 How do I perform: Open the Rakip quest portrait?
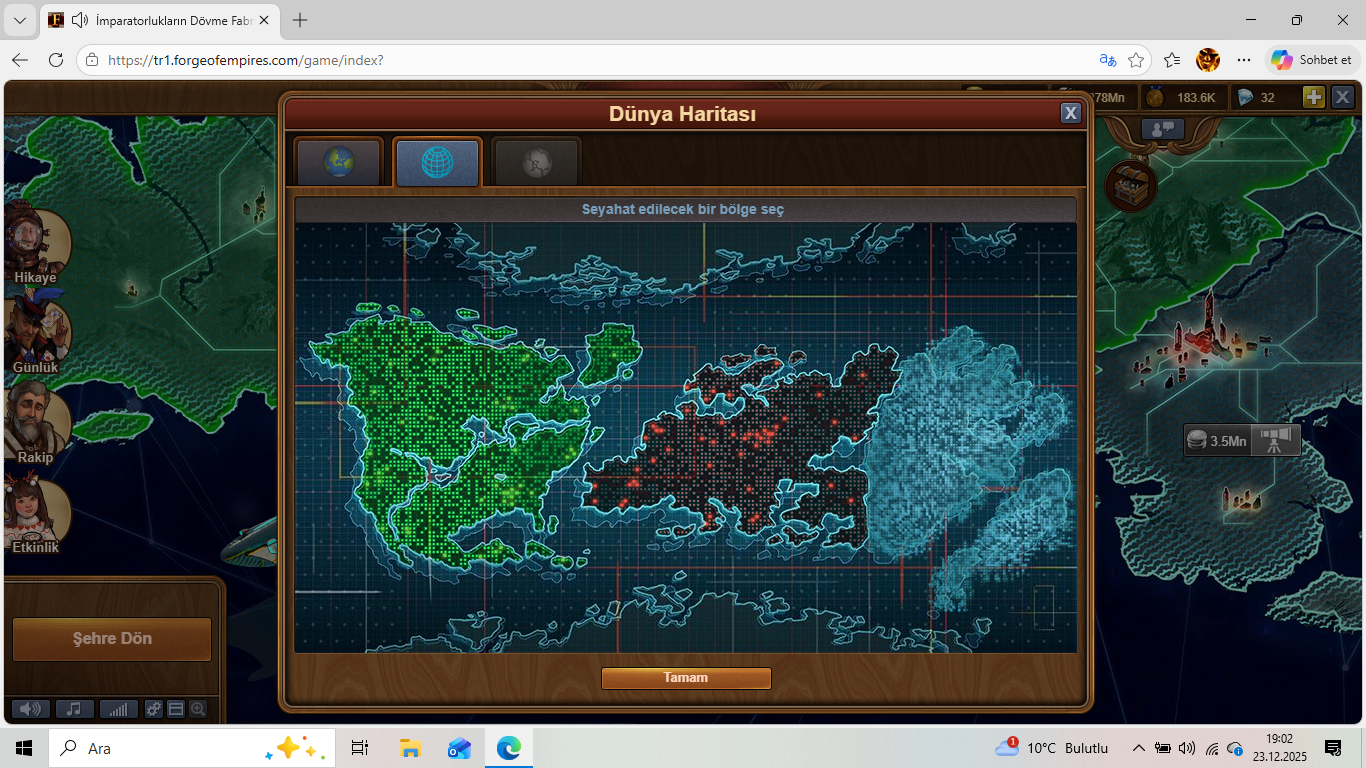(36, 424)
